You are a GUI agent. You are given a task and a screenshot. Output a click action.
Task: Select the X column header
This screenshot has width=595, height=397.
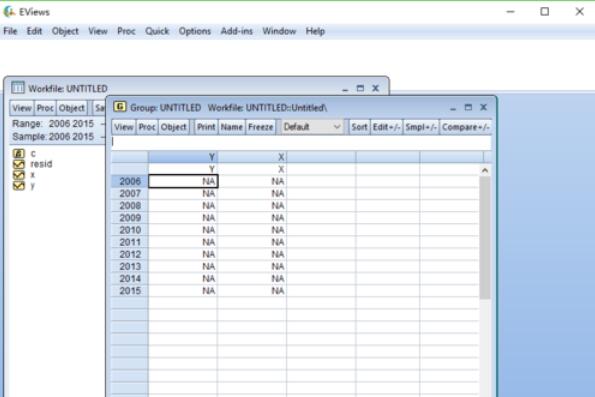tap(252, 157)
